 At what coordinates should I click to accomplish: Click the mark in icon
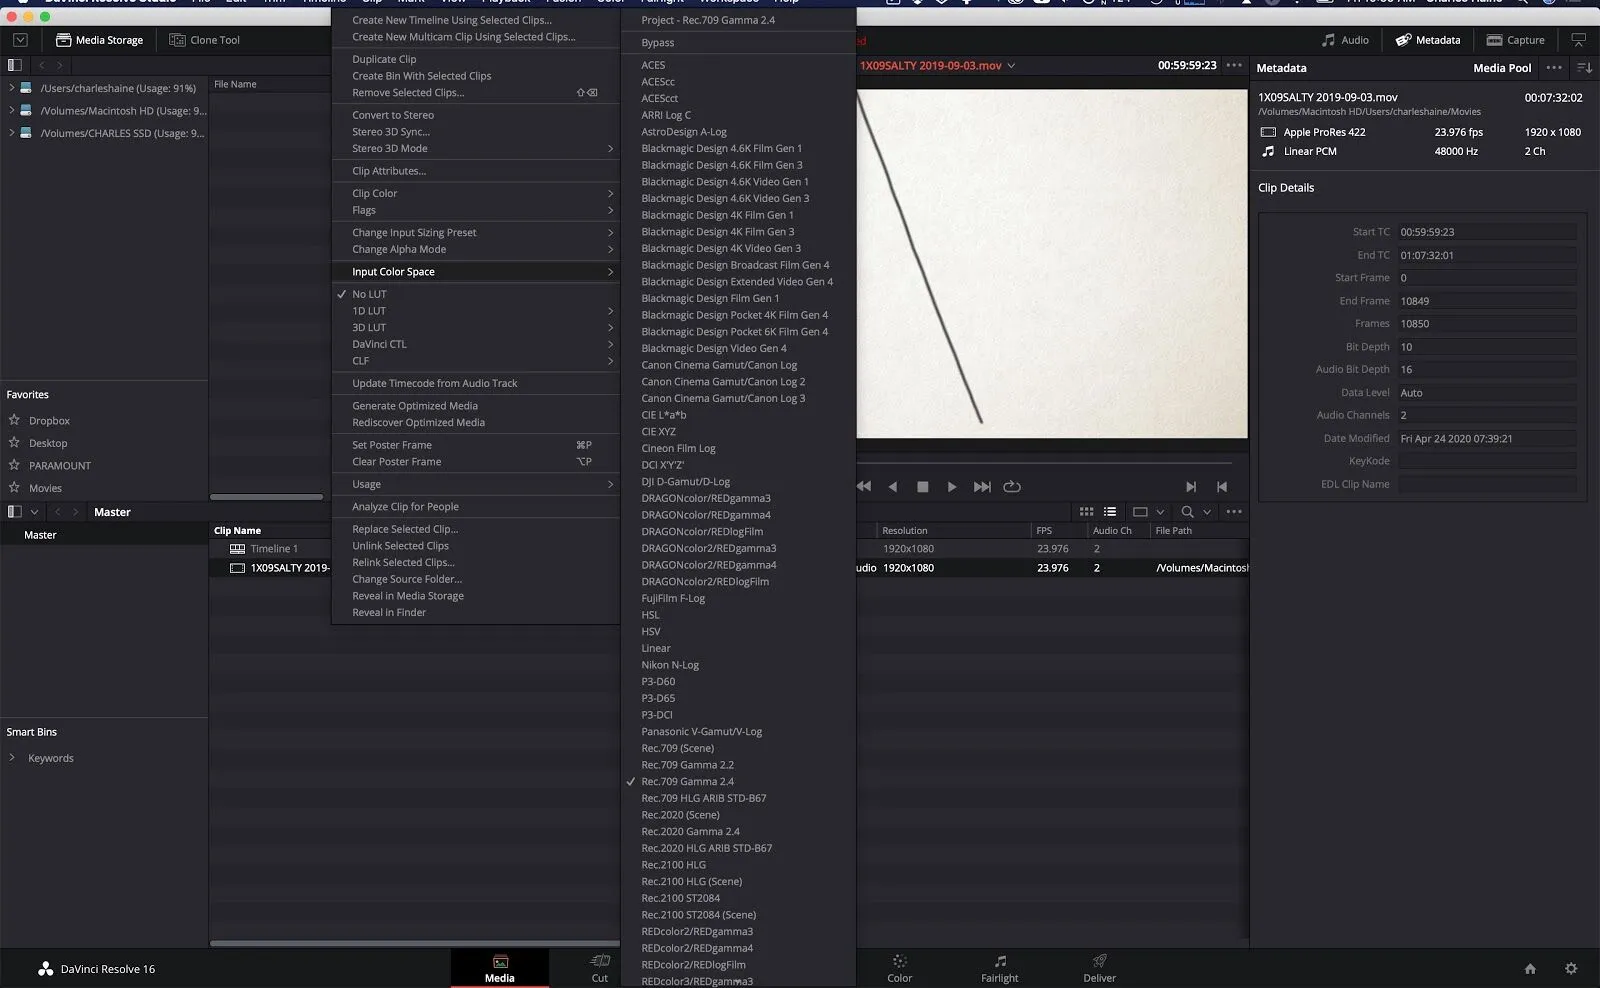1191,487
